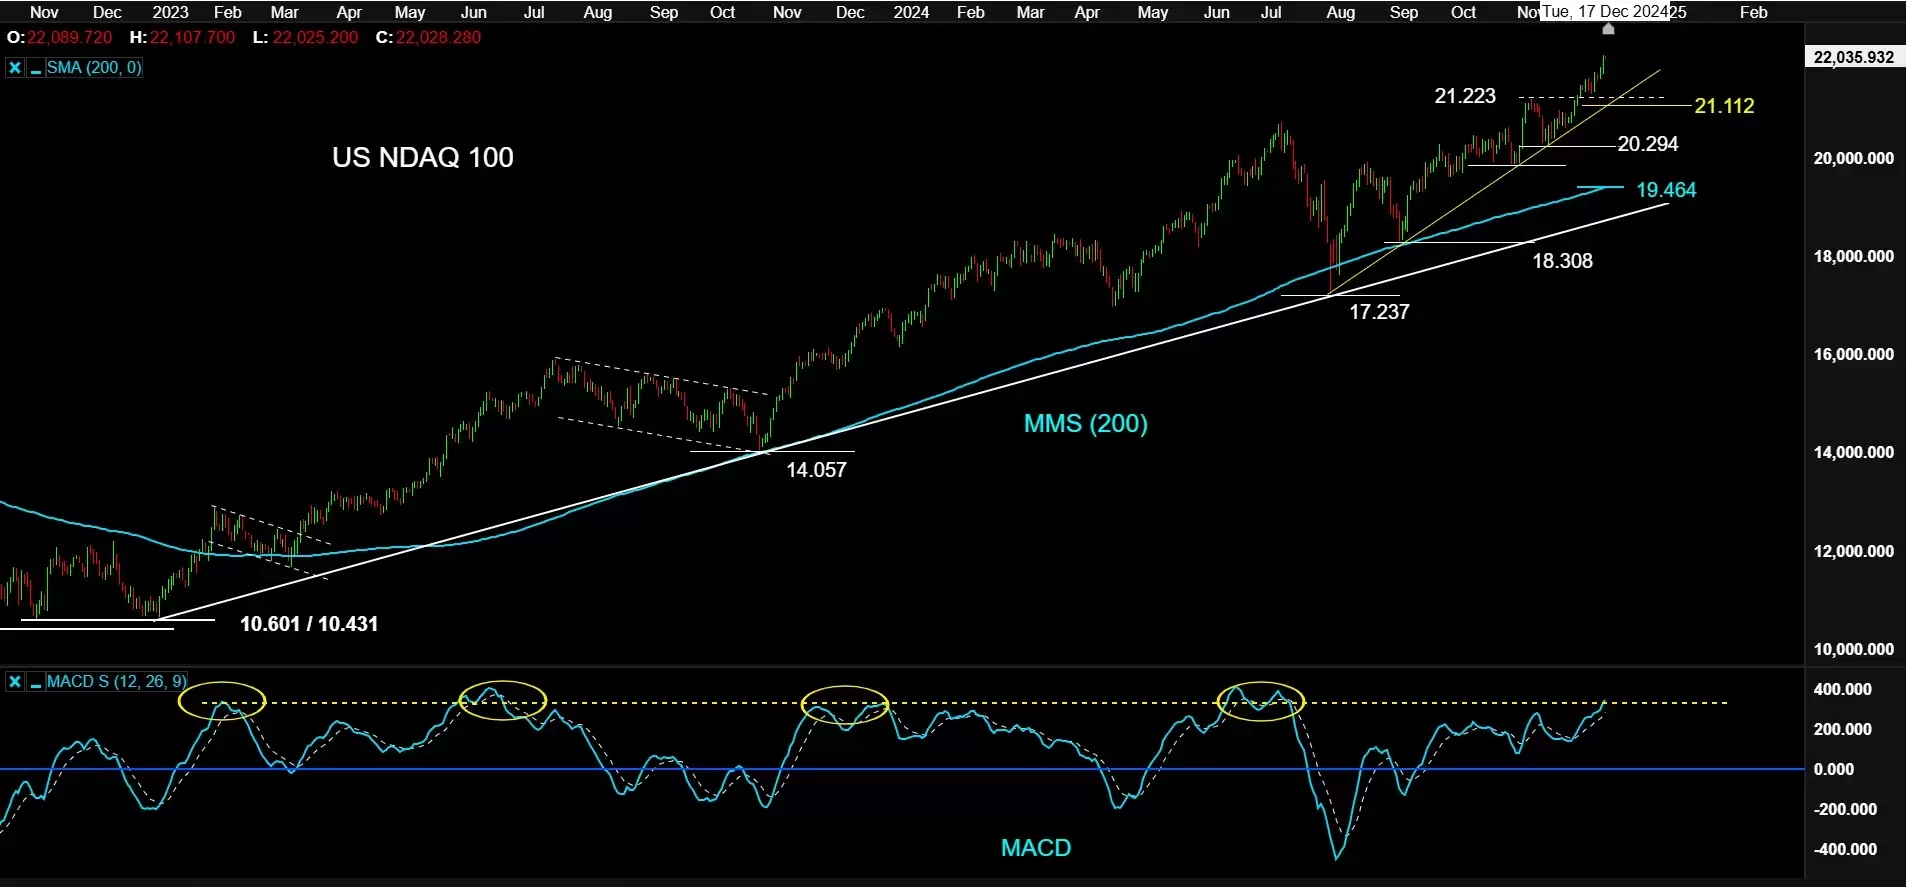The width and height of the screenshot is (1906, 887).
Task: Click the -200.000 MACD axis label
Action: pos(1845,809)
